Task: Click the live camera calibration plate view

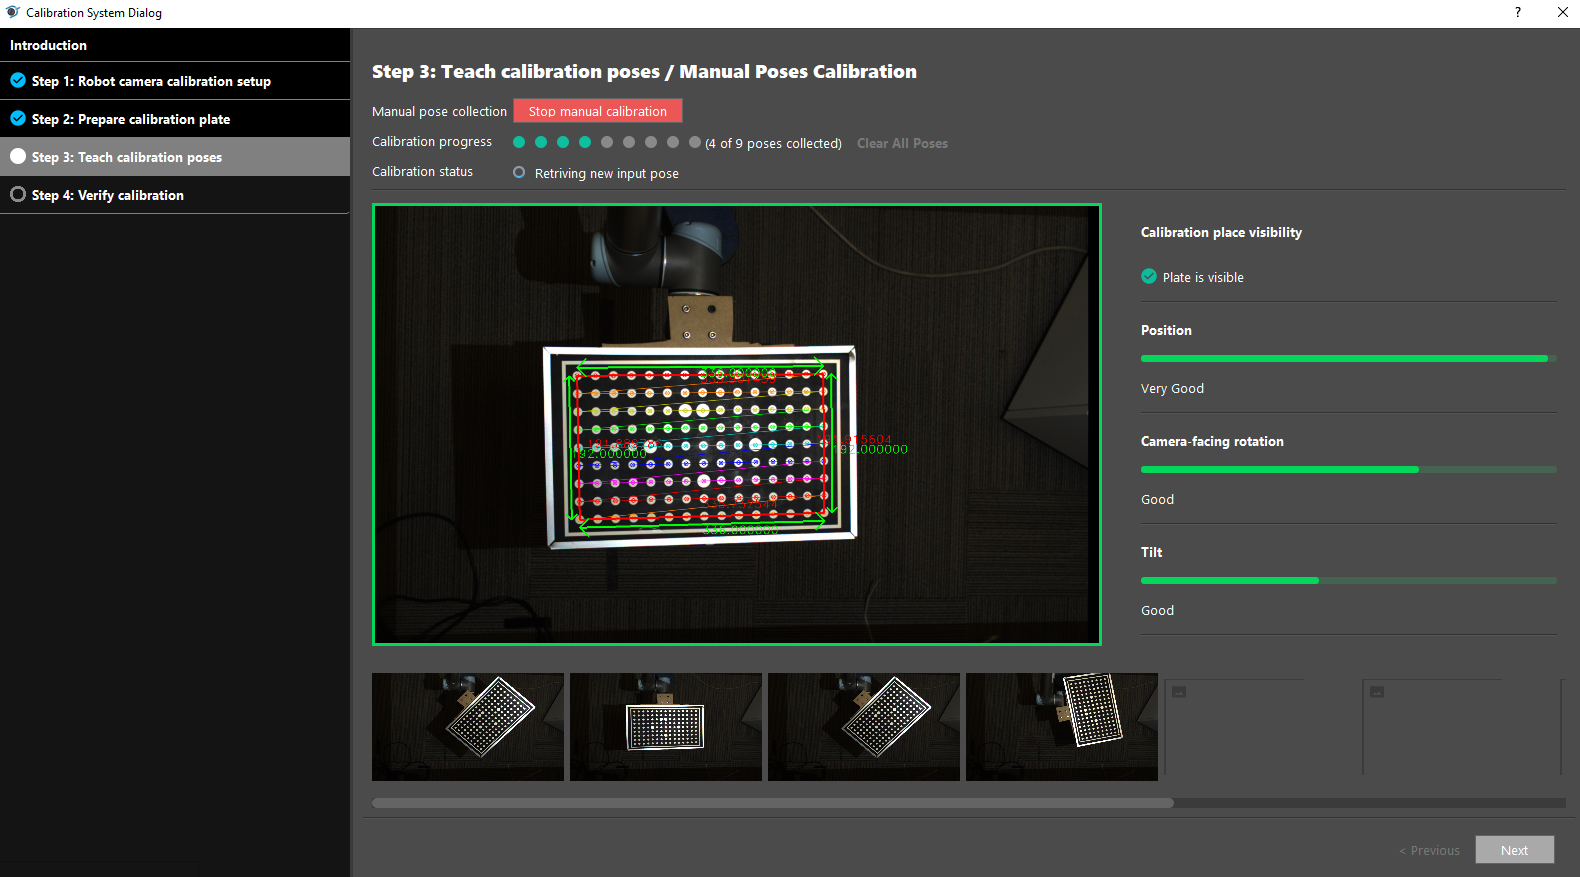Action: [x=737, y=425]
